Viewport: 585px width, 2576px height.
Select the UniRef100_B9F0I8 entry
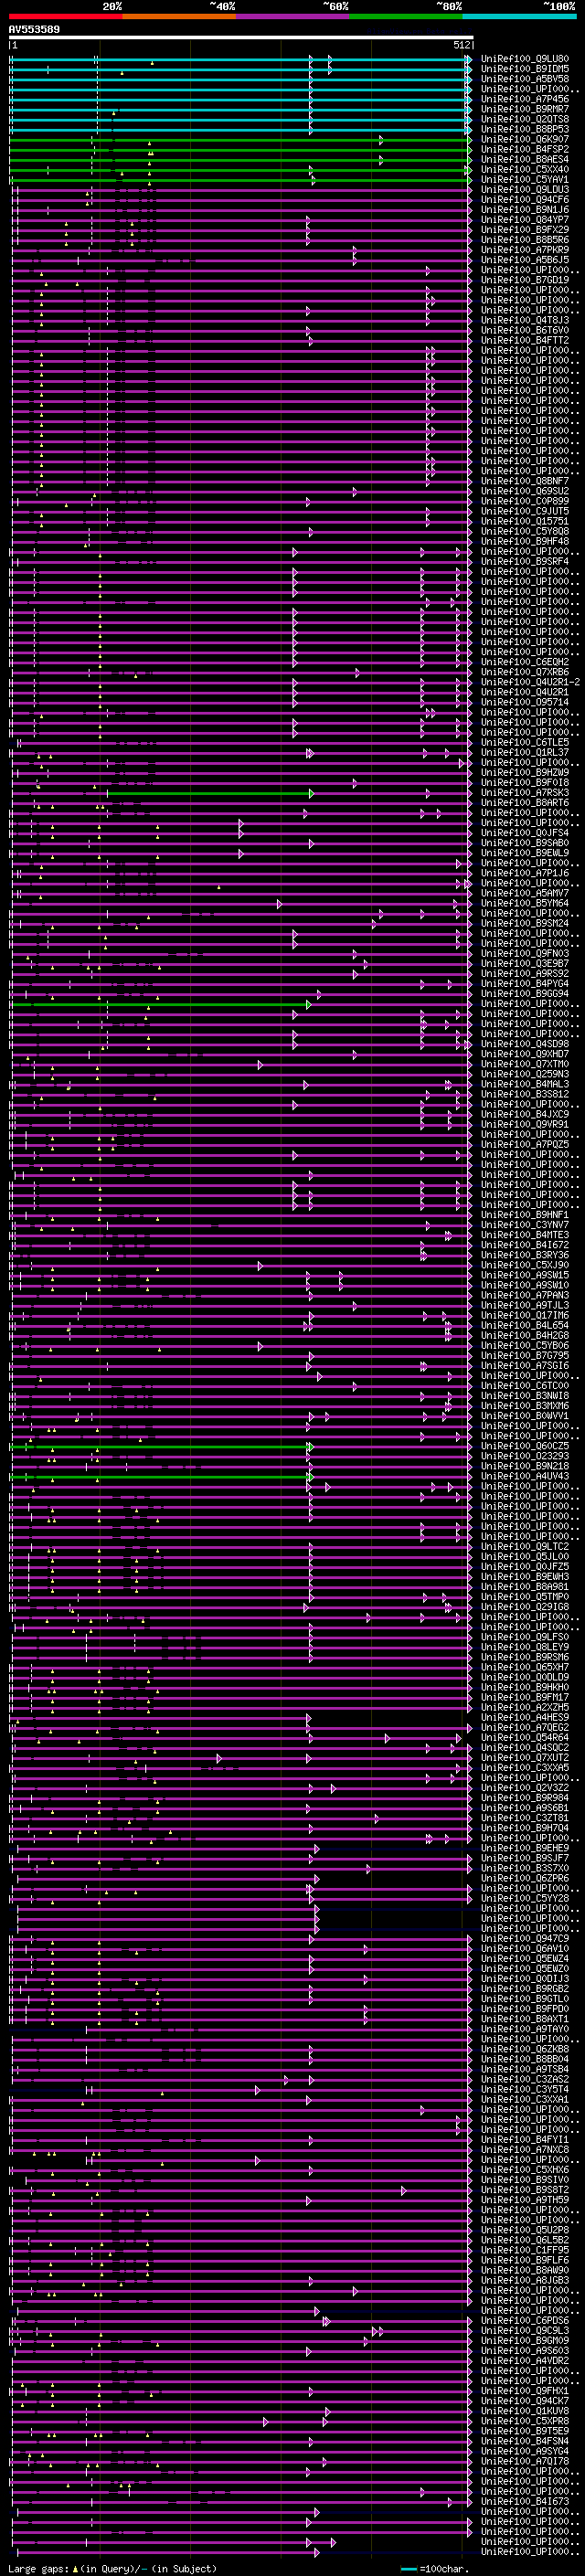[525, 782]
